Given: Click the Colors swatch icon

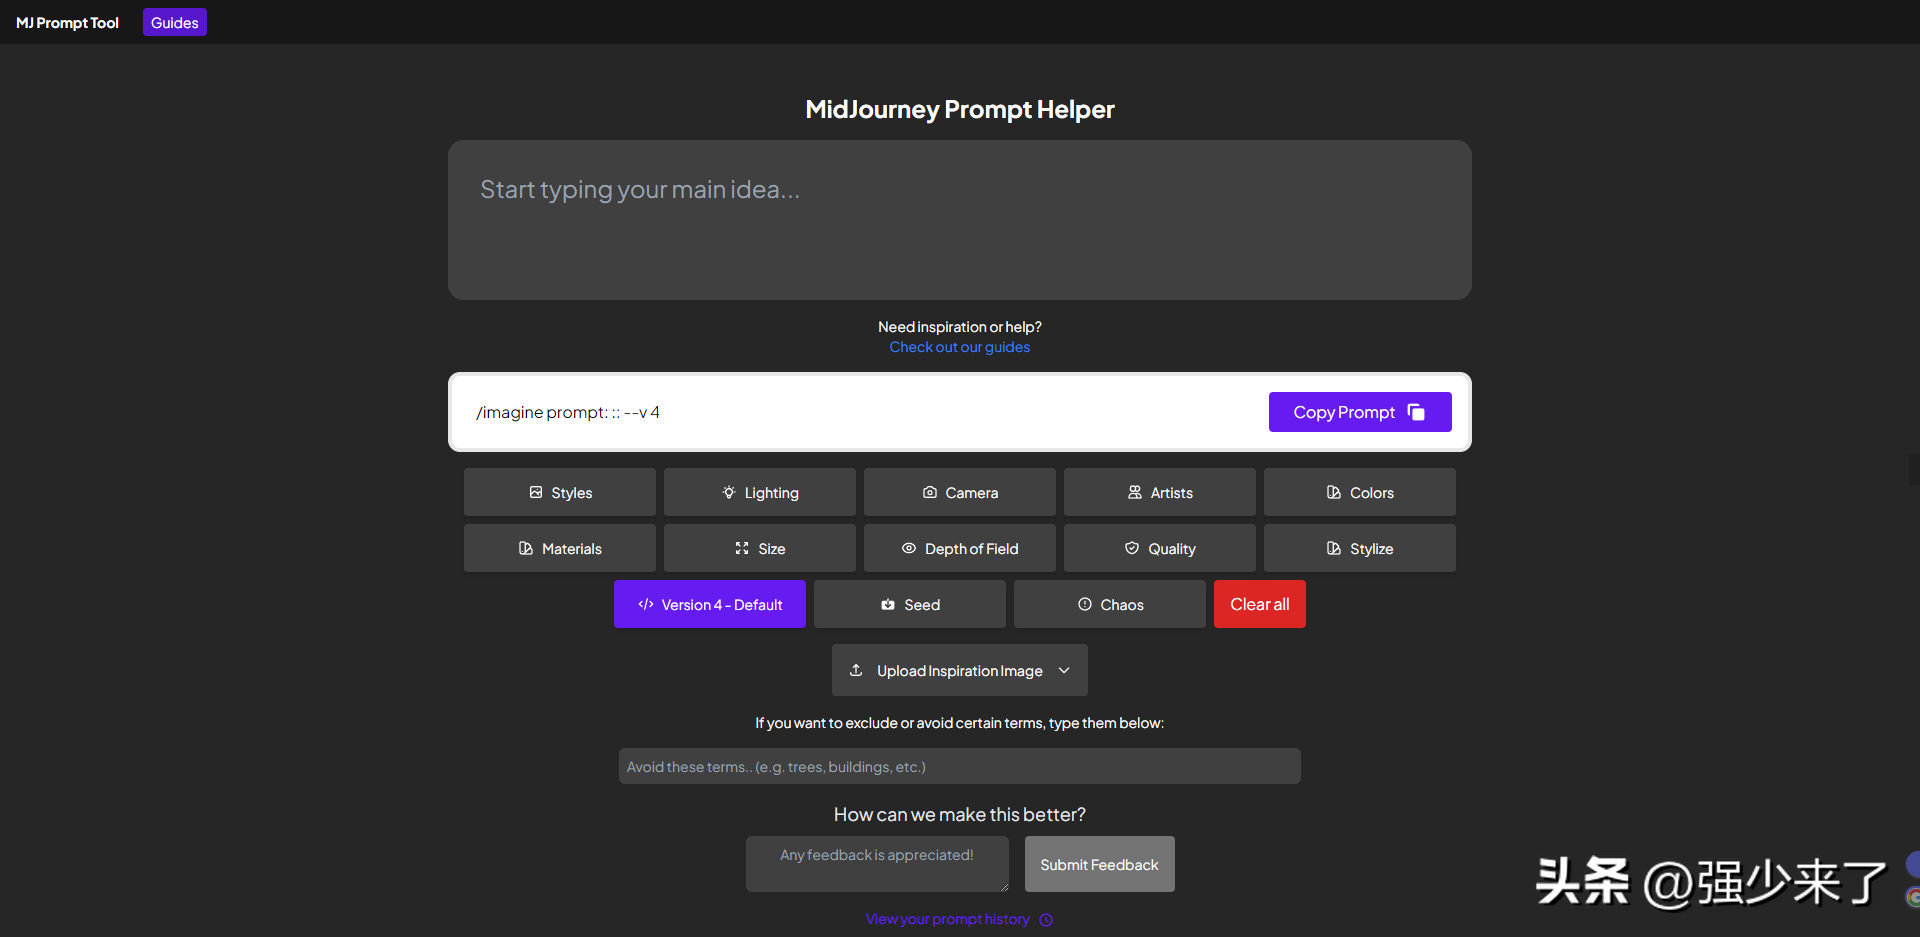Looking at the screenshot, I should tap(1334, 492).
